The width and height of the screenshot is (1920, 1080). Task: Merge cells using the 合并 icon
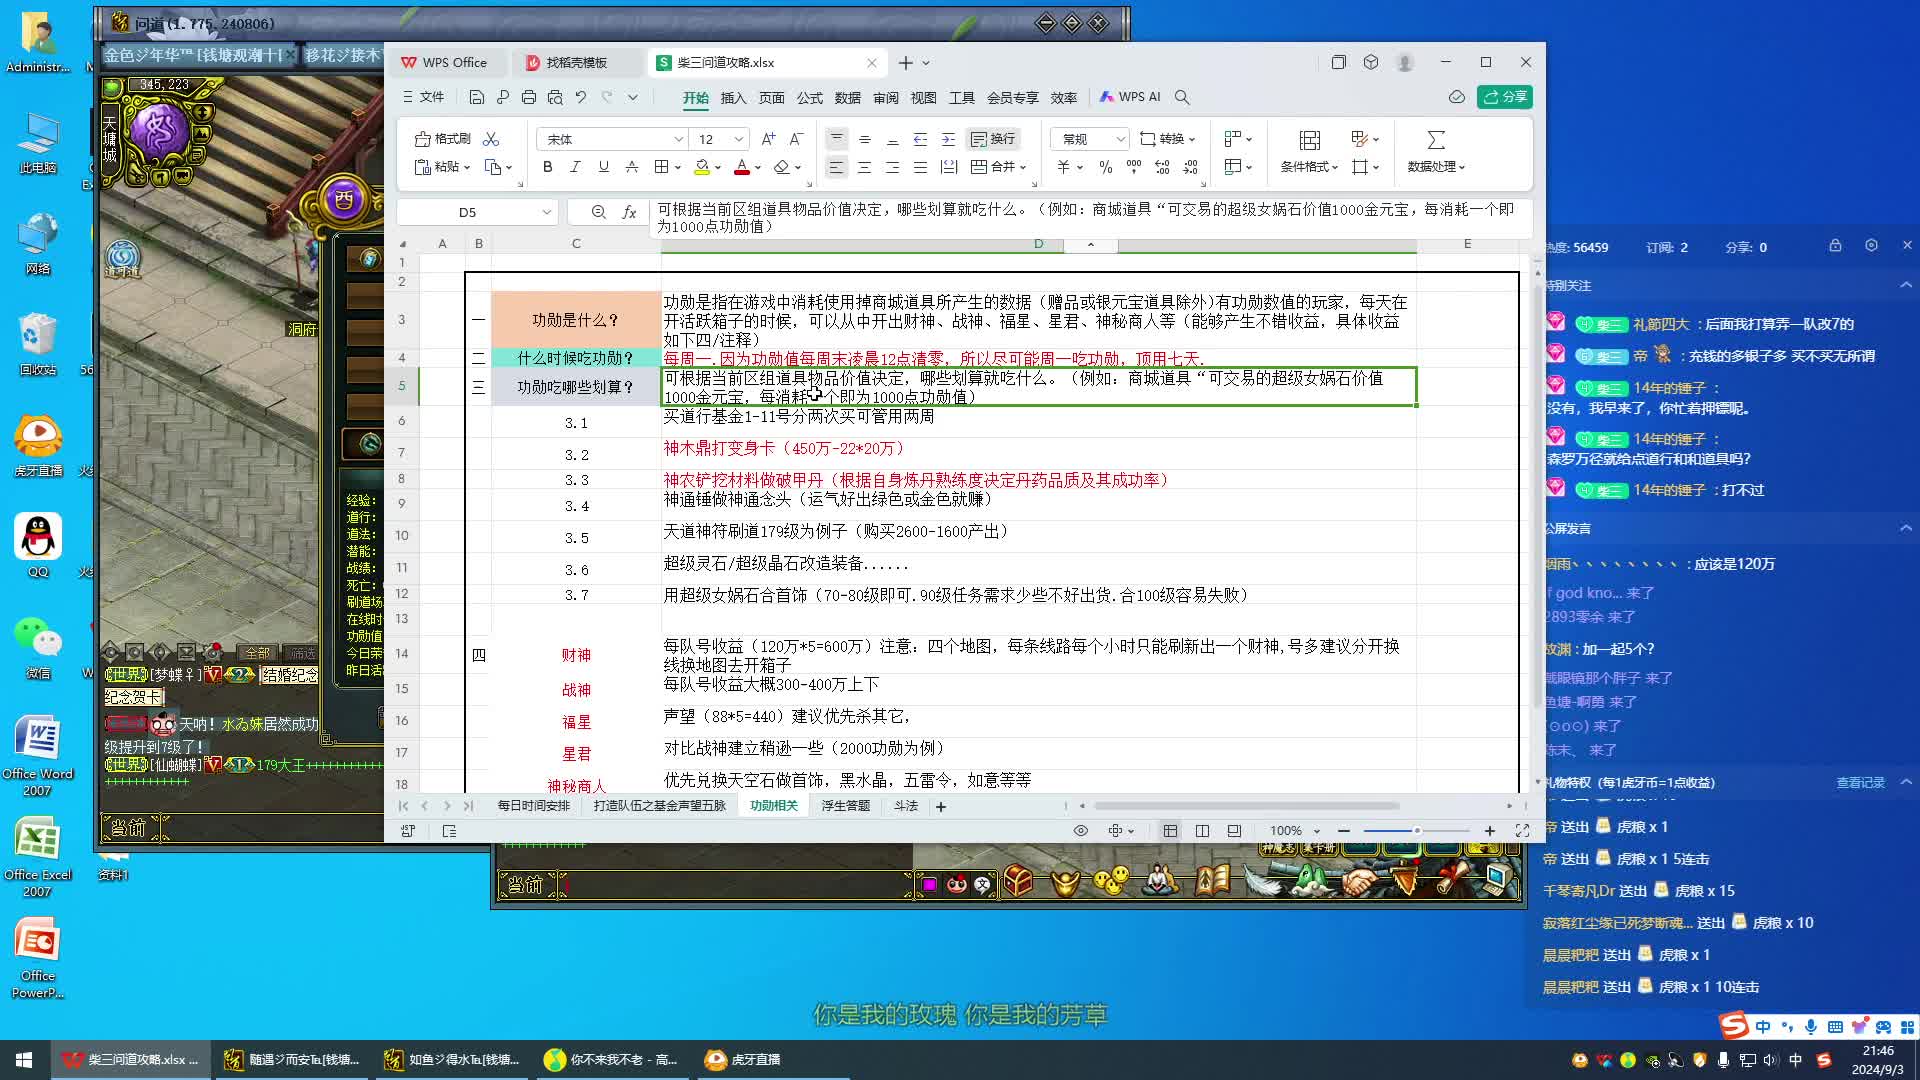(x=998, y=167)
